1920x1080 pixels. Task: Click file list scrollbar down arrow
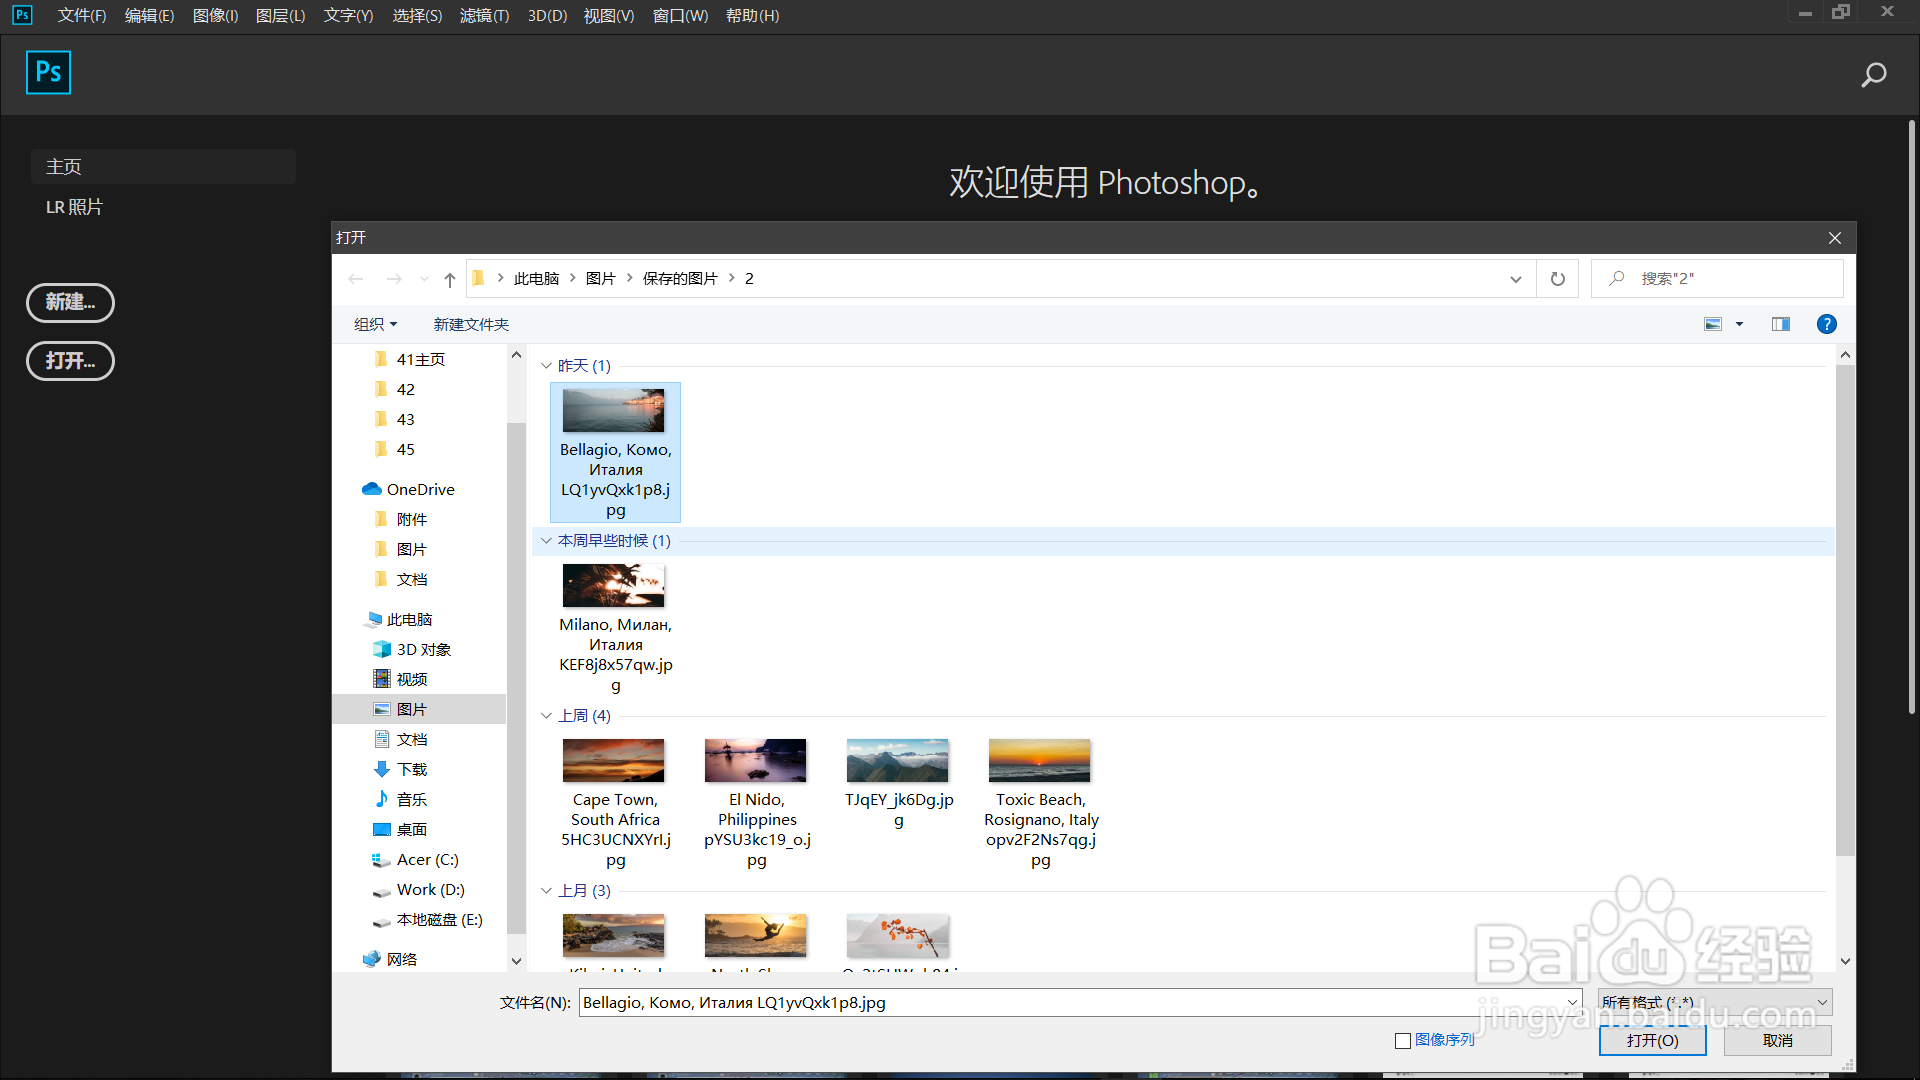click(1845, 961)
